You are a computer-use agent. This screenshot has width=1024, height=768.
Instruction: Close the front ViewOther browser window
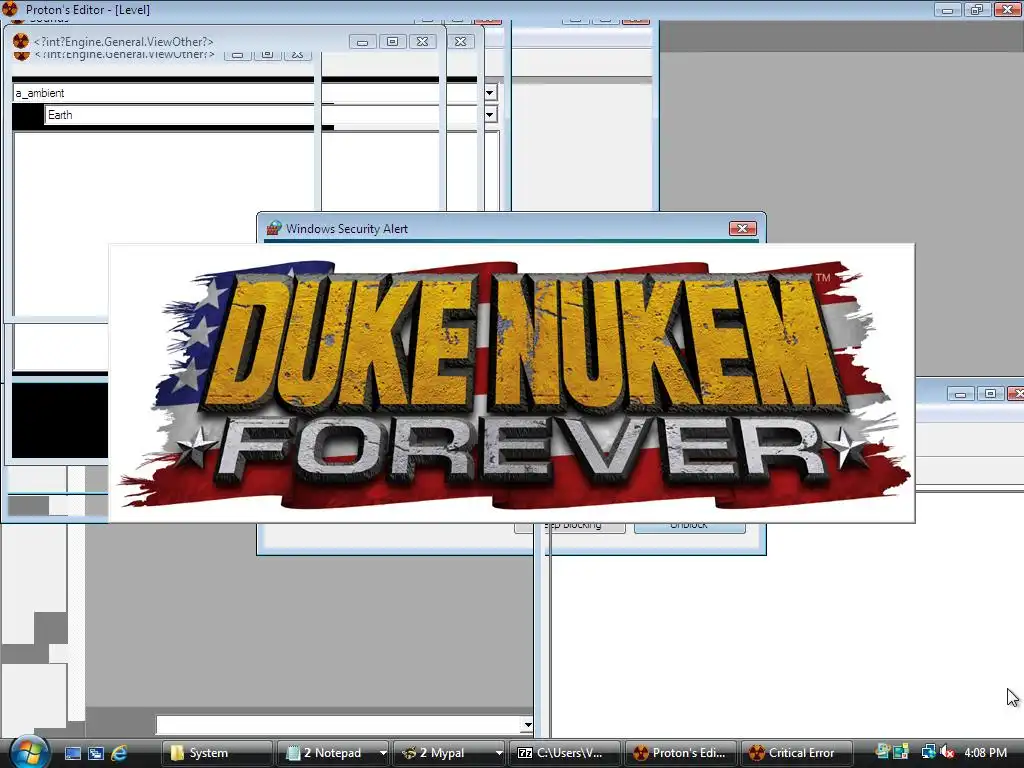[x=423, y=42]
